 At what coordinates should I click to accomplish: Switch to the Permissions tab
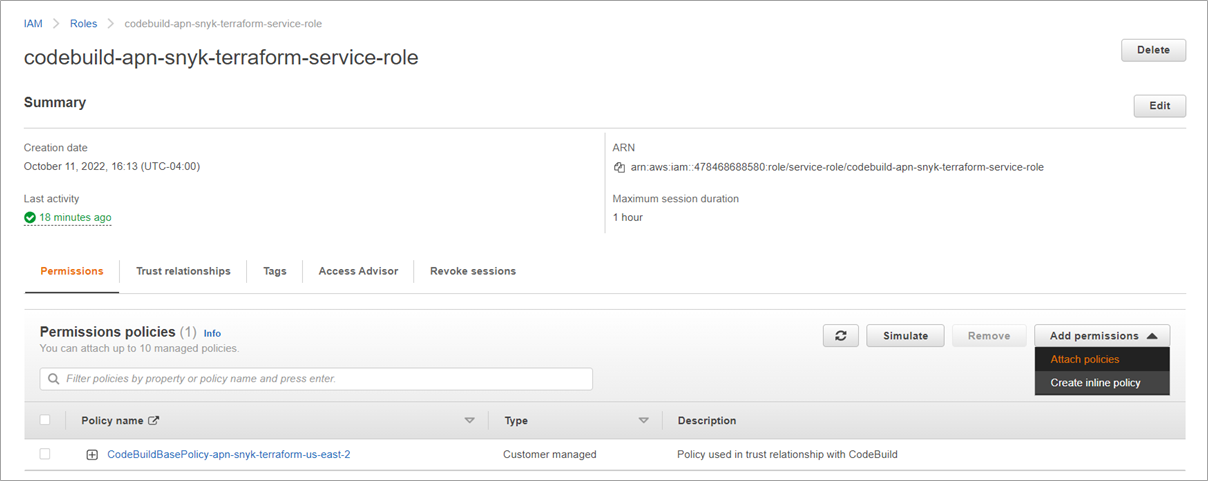[x=72, y=271]
